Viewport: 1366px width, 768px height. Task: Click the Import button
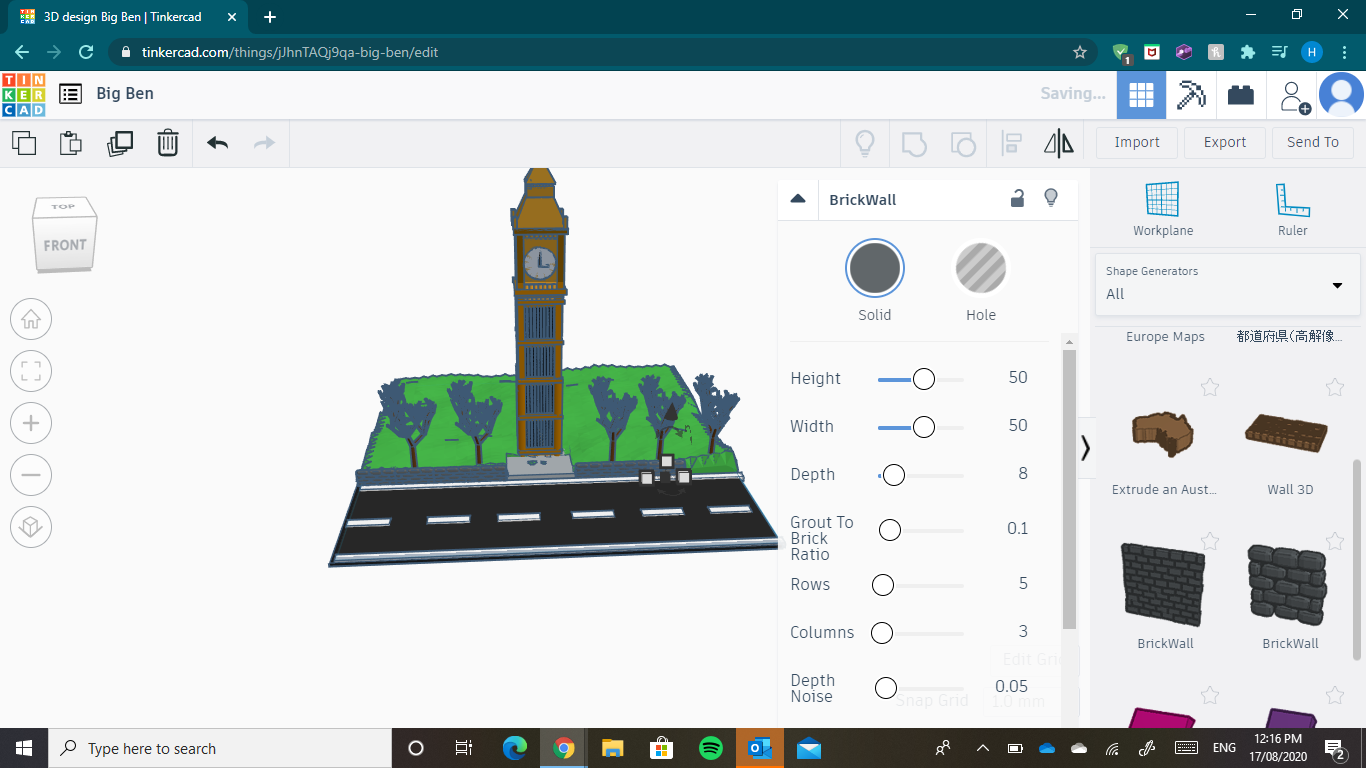[1137, 143]
